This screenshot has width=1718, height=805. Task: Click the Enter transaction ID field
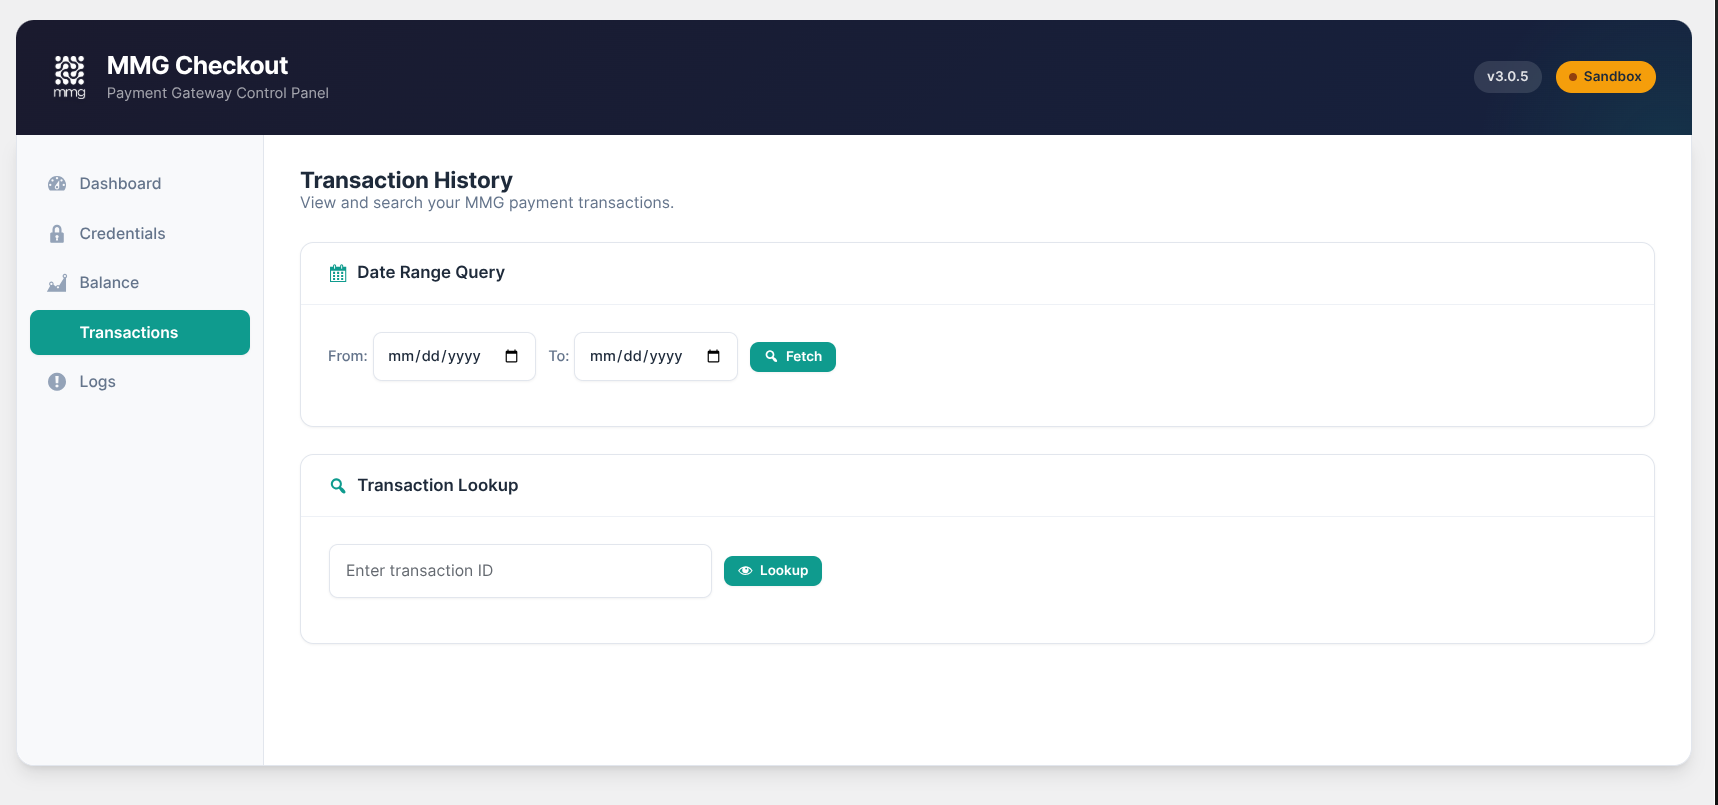click(520, 571)
